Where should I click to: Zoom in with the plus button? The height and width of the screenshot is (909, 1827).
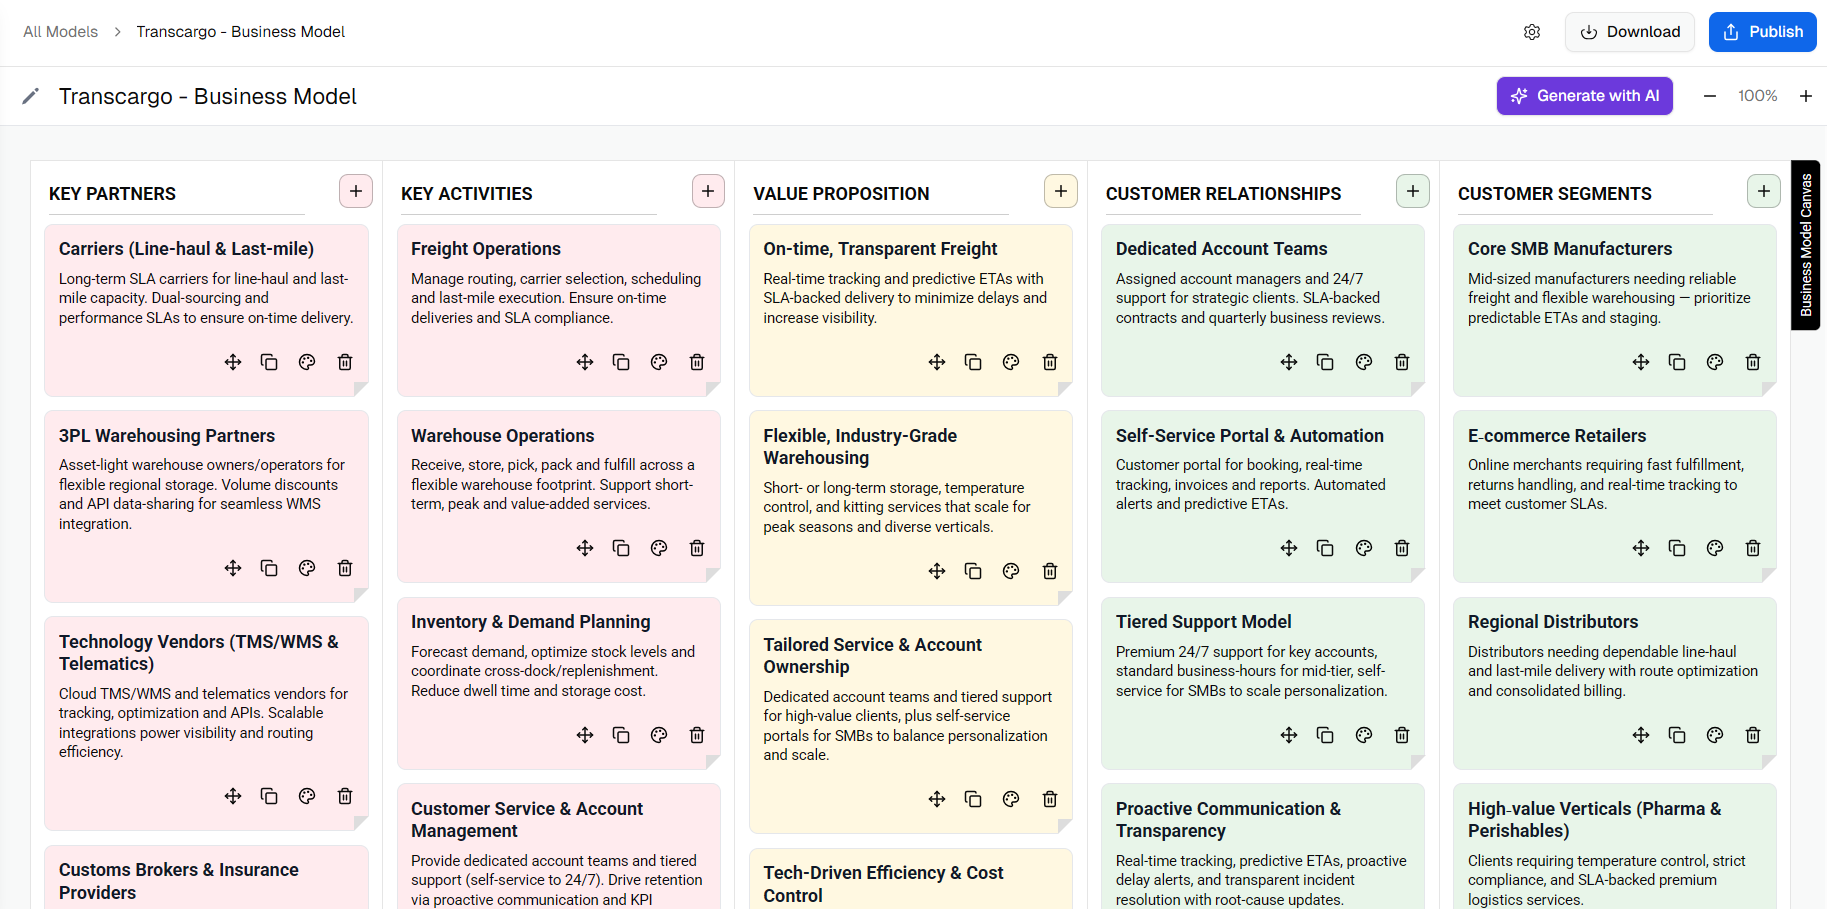(1806, 96)
